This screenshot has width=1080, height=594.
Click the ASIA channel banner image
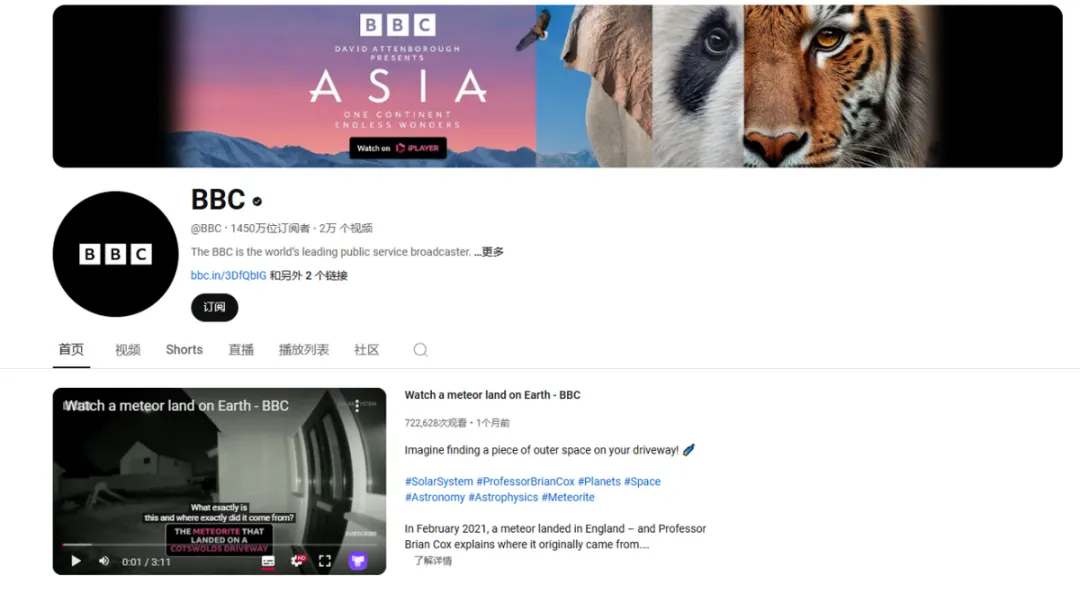[x=557, y=86]
